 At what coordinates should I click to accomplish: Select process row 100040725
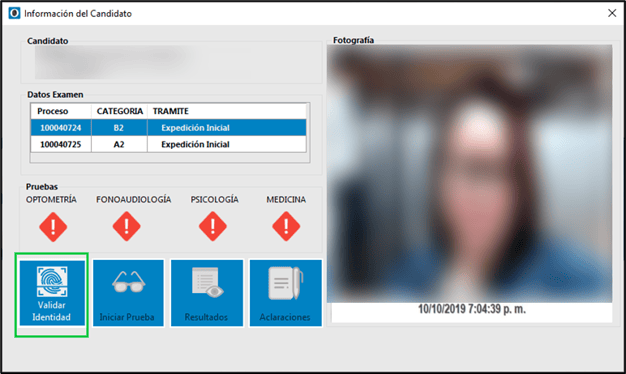pos(168,144)
